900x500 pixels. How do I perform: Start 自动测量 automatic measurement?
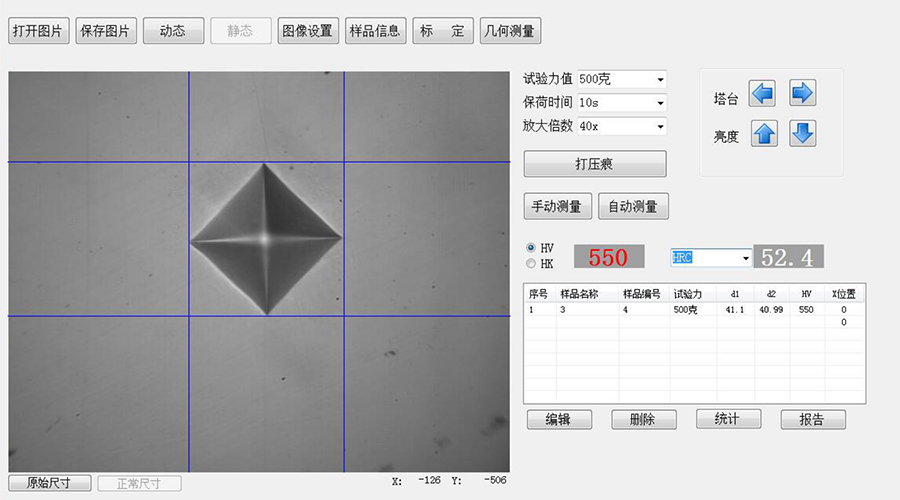(x=633, y=206)
